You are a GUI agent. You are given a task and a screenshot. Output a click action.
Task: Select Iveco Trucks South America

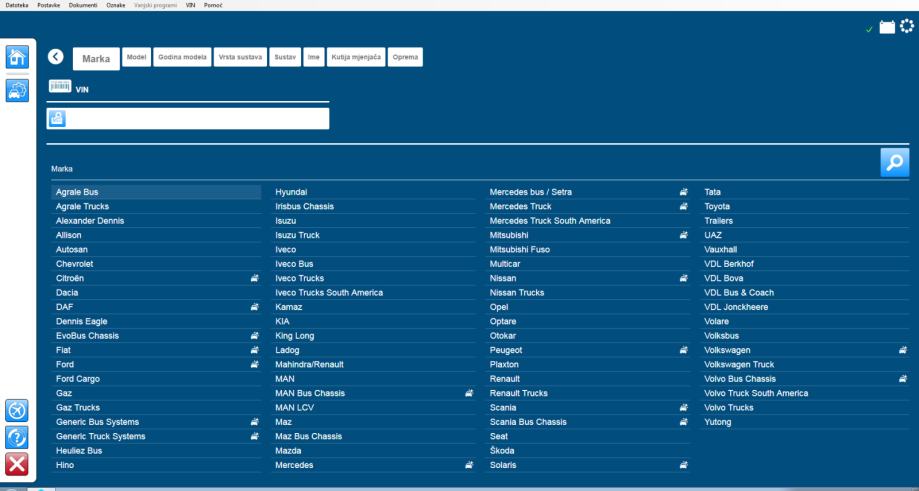click(374, 292)
